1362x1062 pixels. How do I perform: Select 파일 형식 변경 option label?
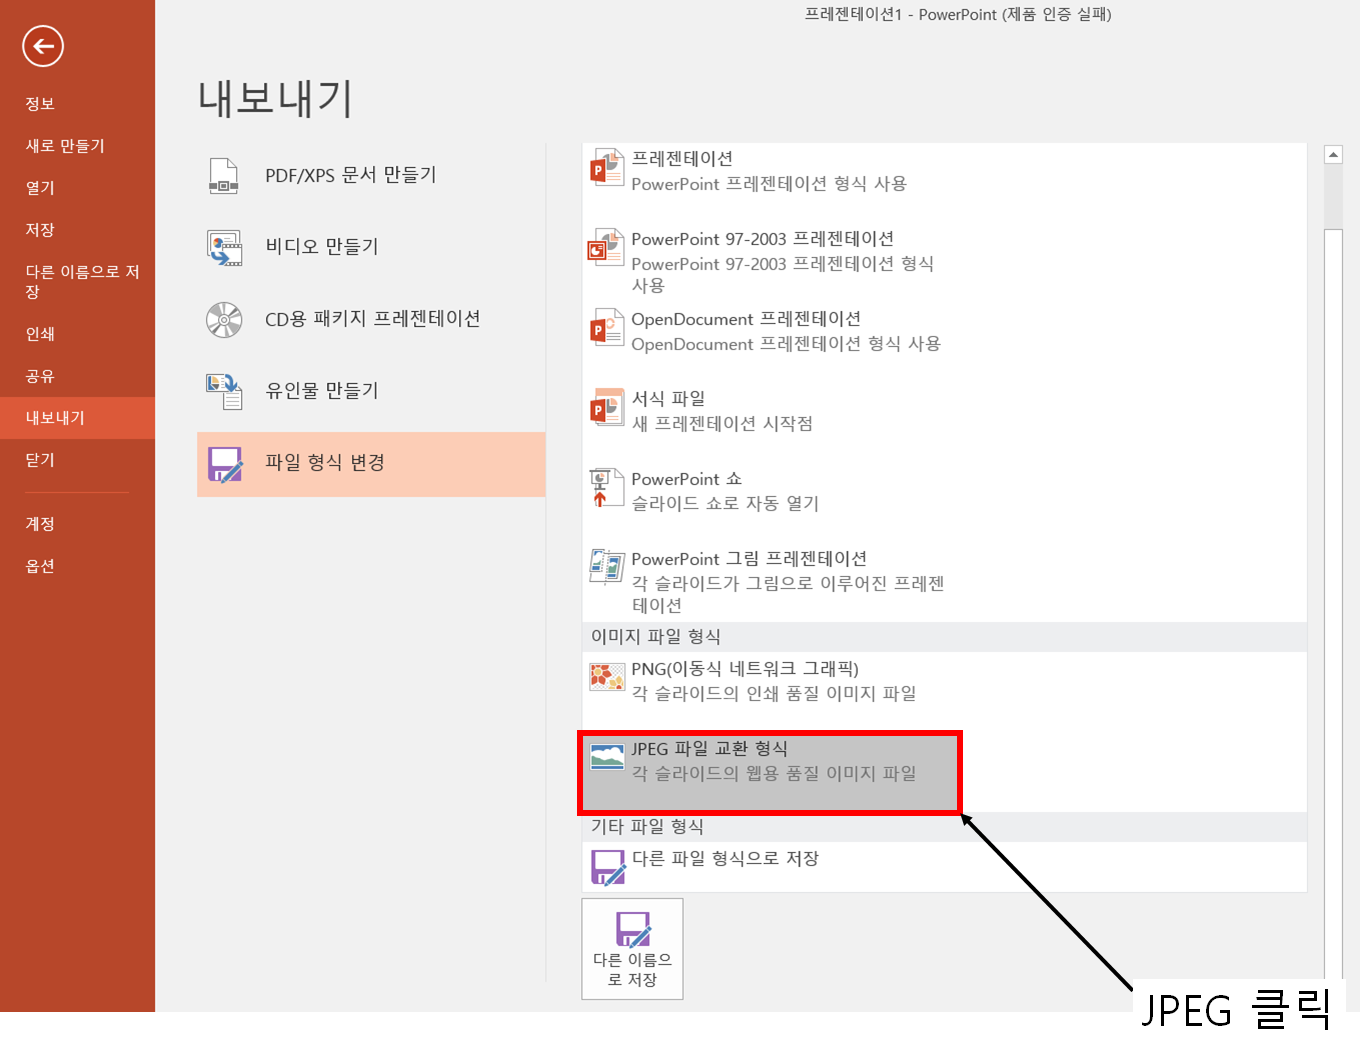click(325, 463)
